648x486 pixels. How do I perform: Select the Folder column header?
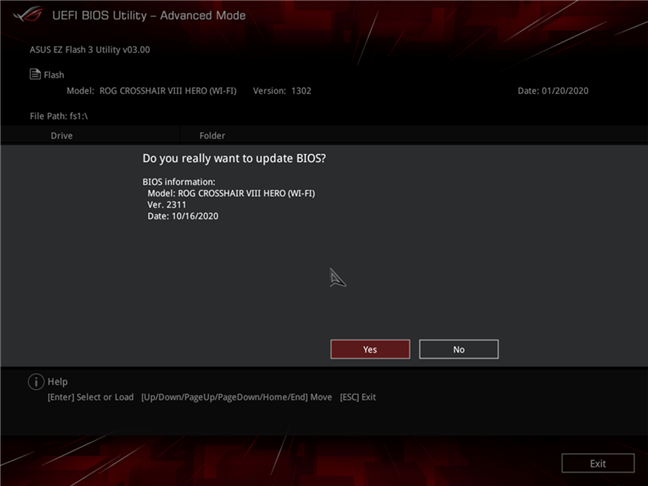click(x=212, y=136)
